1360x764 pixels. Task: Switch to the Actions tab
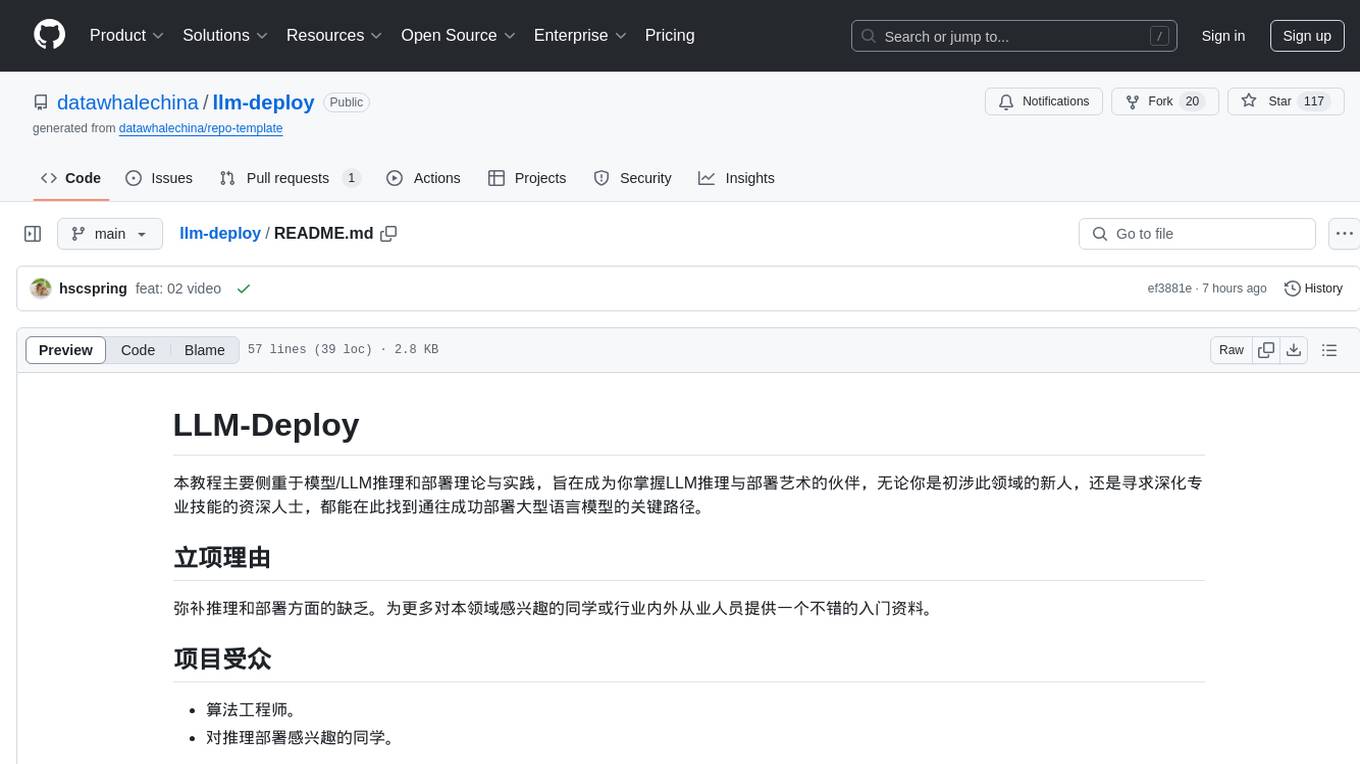click(x=424, y=178)
